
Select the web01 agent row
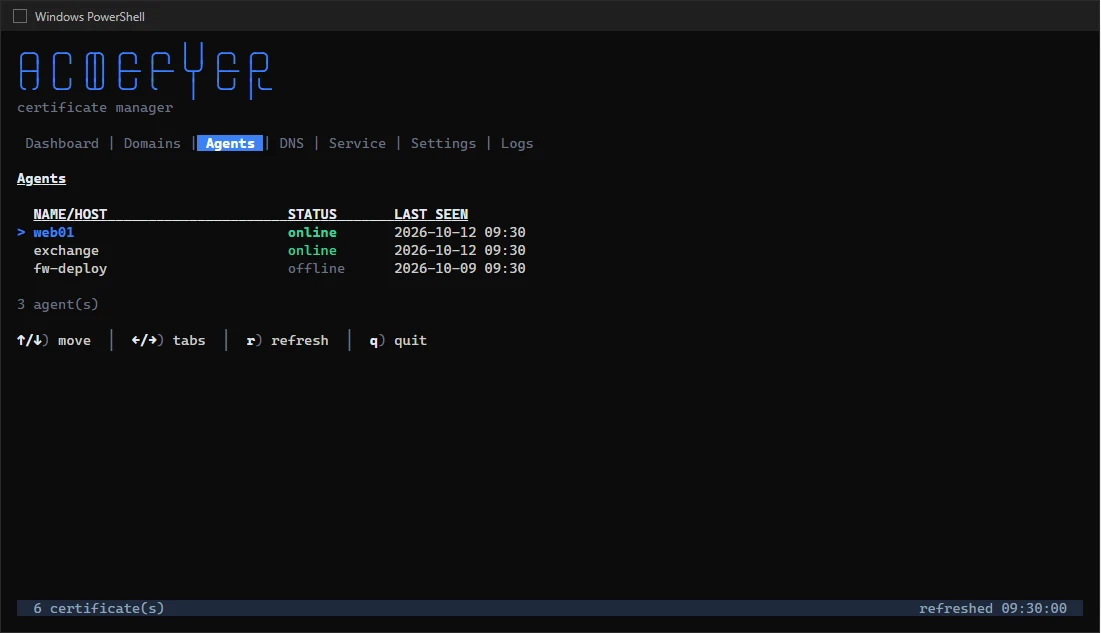[x=271, y=233]
